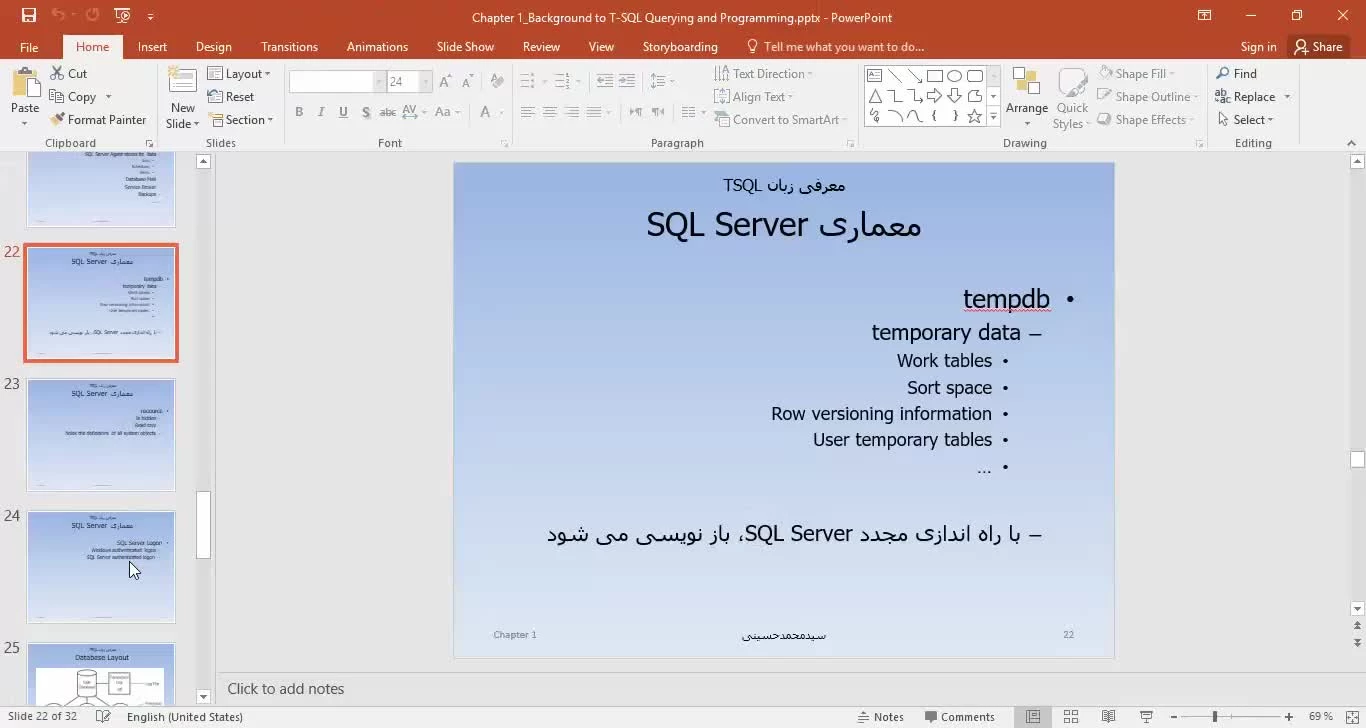
Task: Open the Section dropdown
Action: (240, 119)
